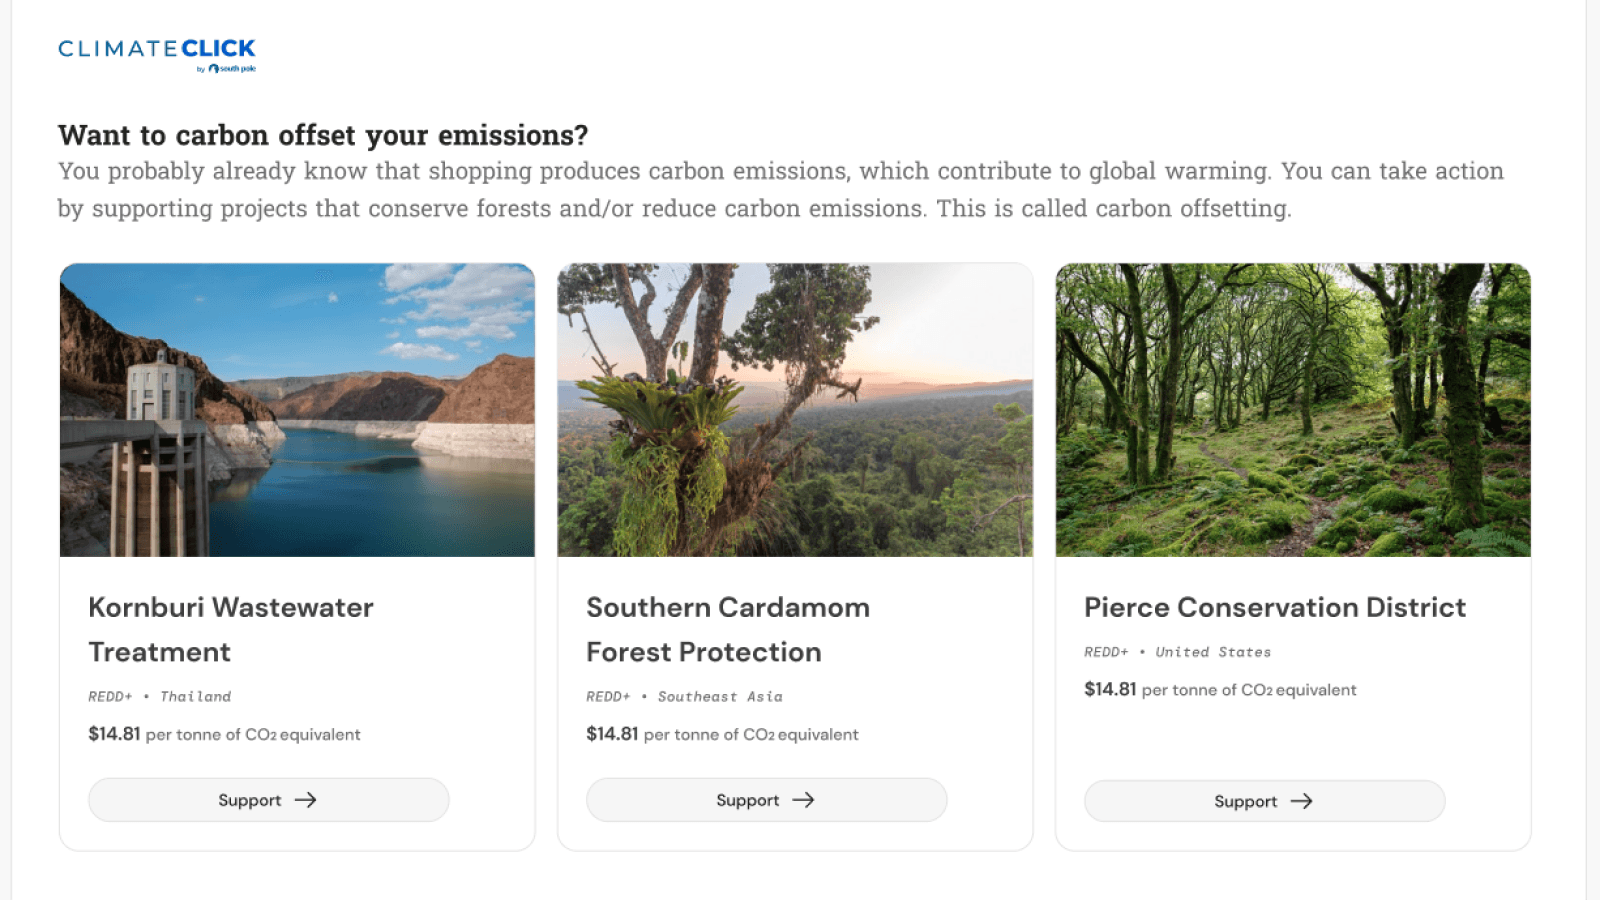Open the Kornburi Wastewater Treatment title link
1600x900 pixels.
point(231,629)
